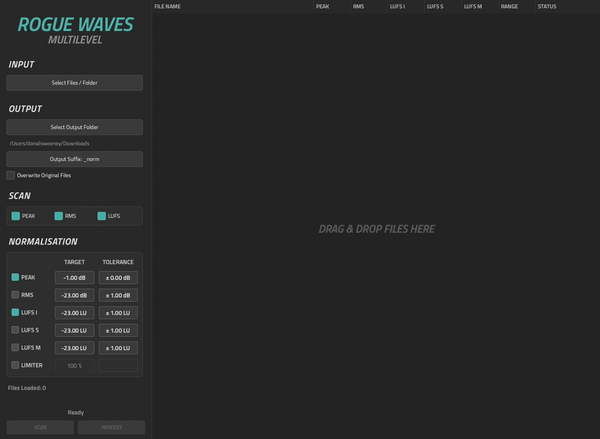Edit RMS target -23.00 dB field
The width and height of the screenshot is (600, 439).
click(75, 295)
